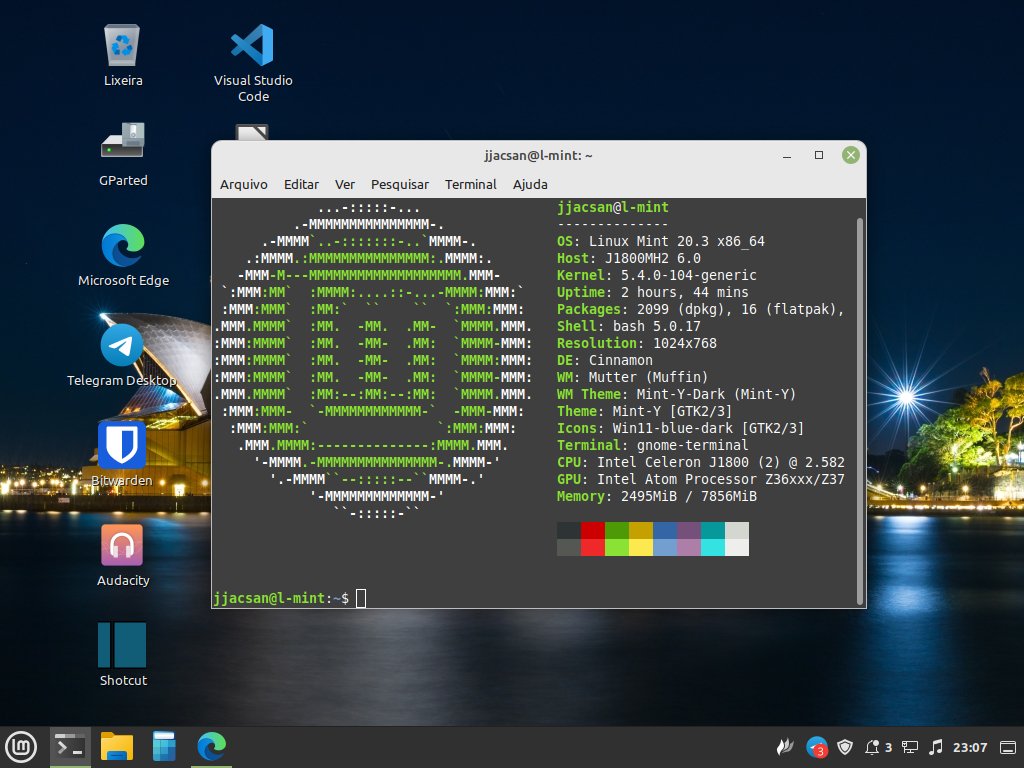Screen dimensions: 1024x768
Task: Launch Edge from the taskbar
Action: point(210,746)
